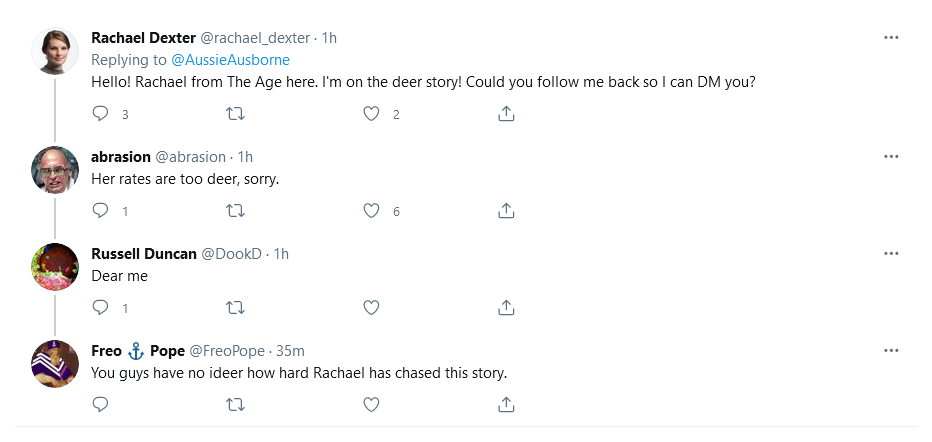The height and width of the screenshot is (442, 932).
Task: Open more options on Rachael Dexter's tweet
Action: (x=891, y=38)
